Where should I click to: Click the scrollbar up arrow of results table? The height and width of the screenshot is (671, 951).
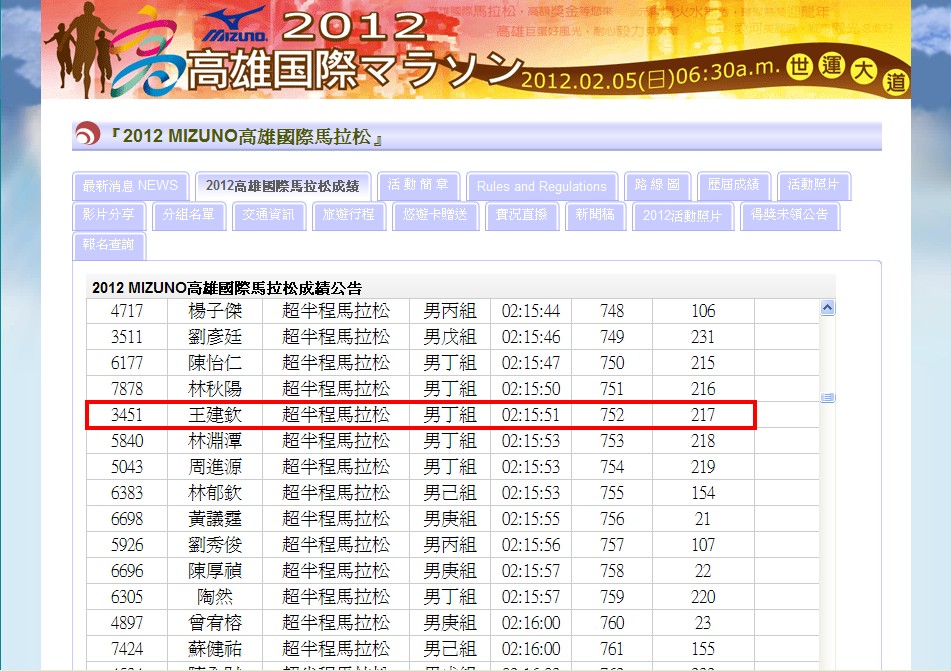coord(827,308)
